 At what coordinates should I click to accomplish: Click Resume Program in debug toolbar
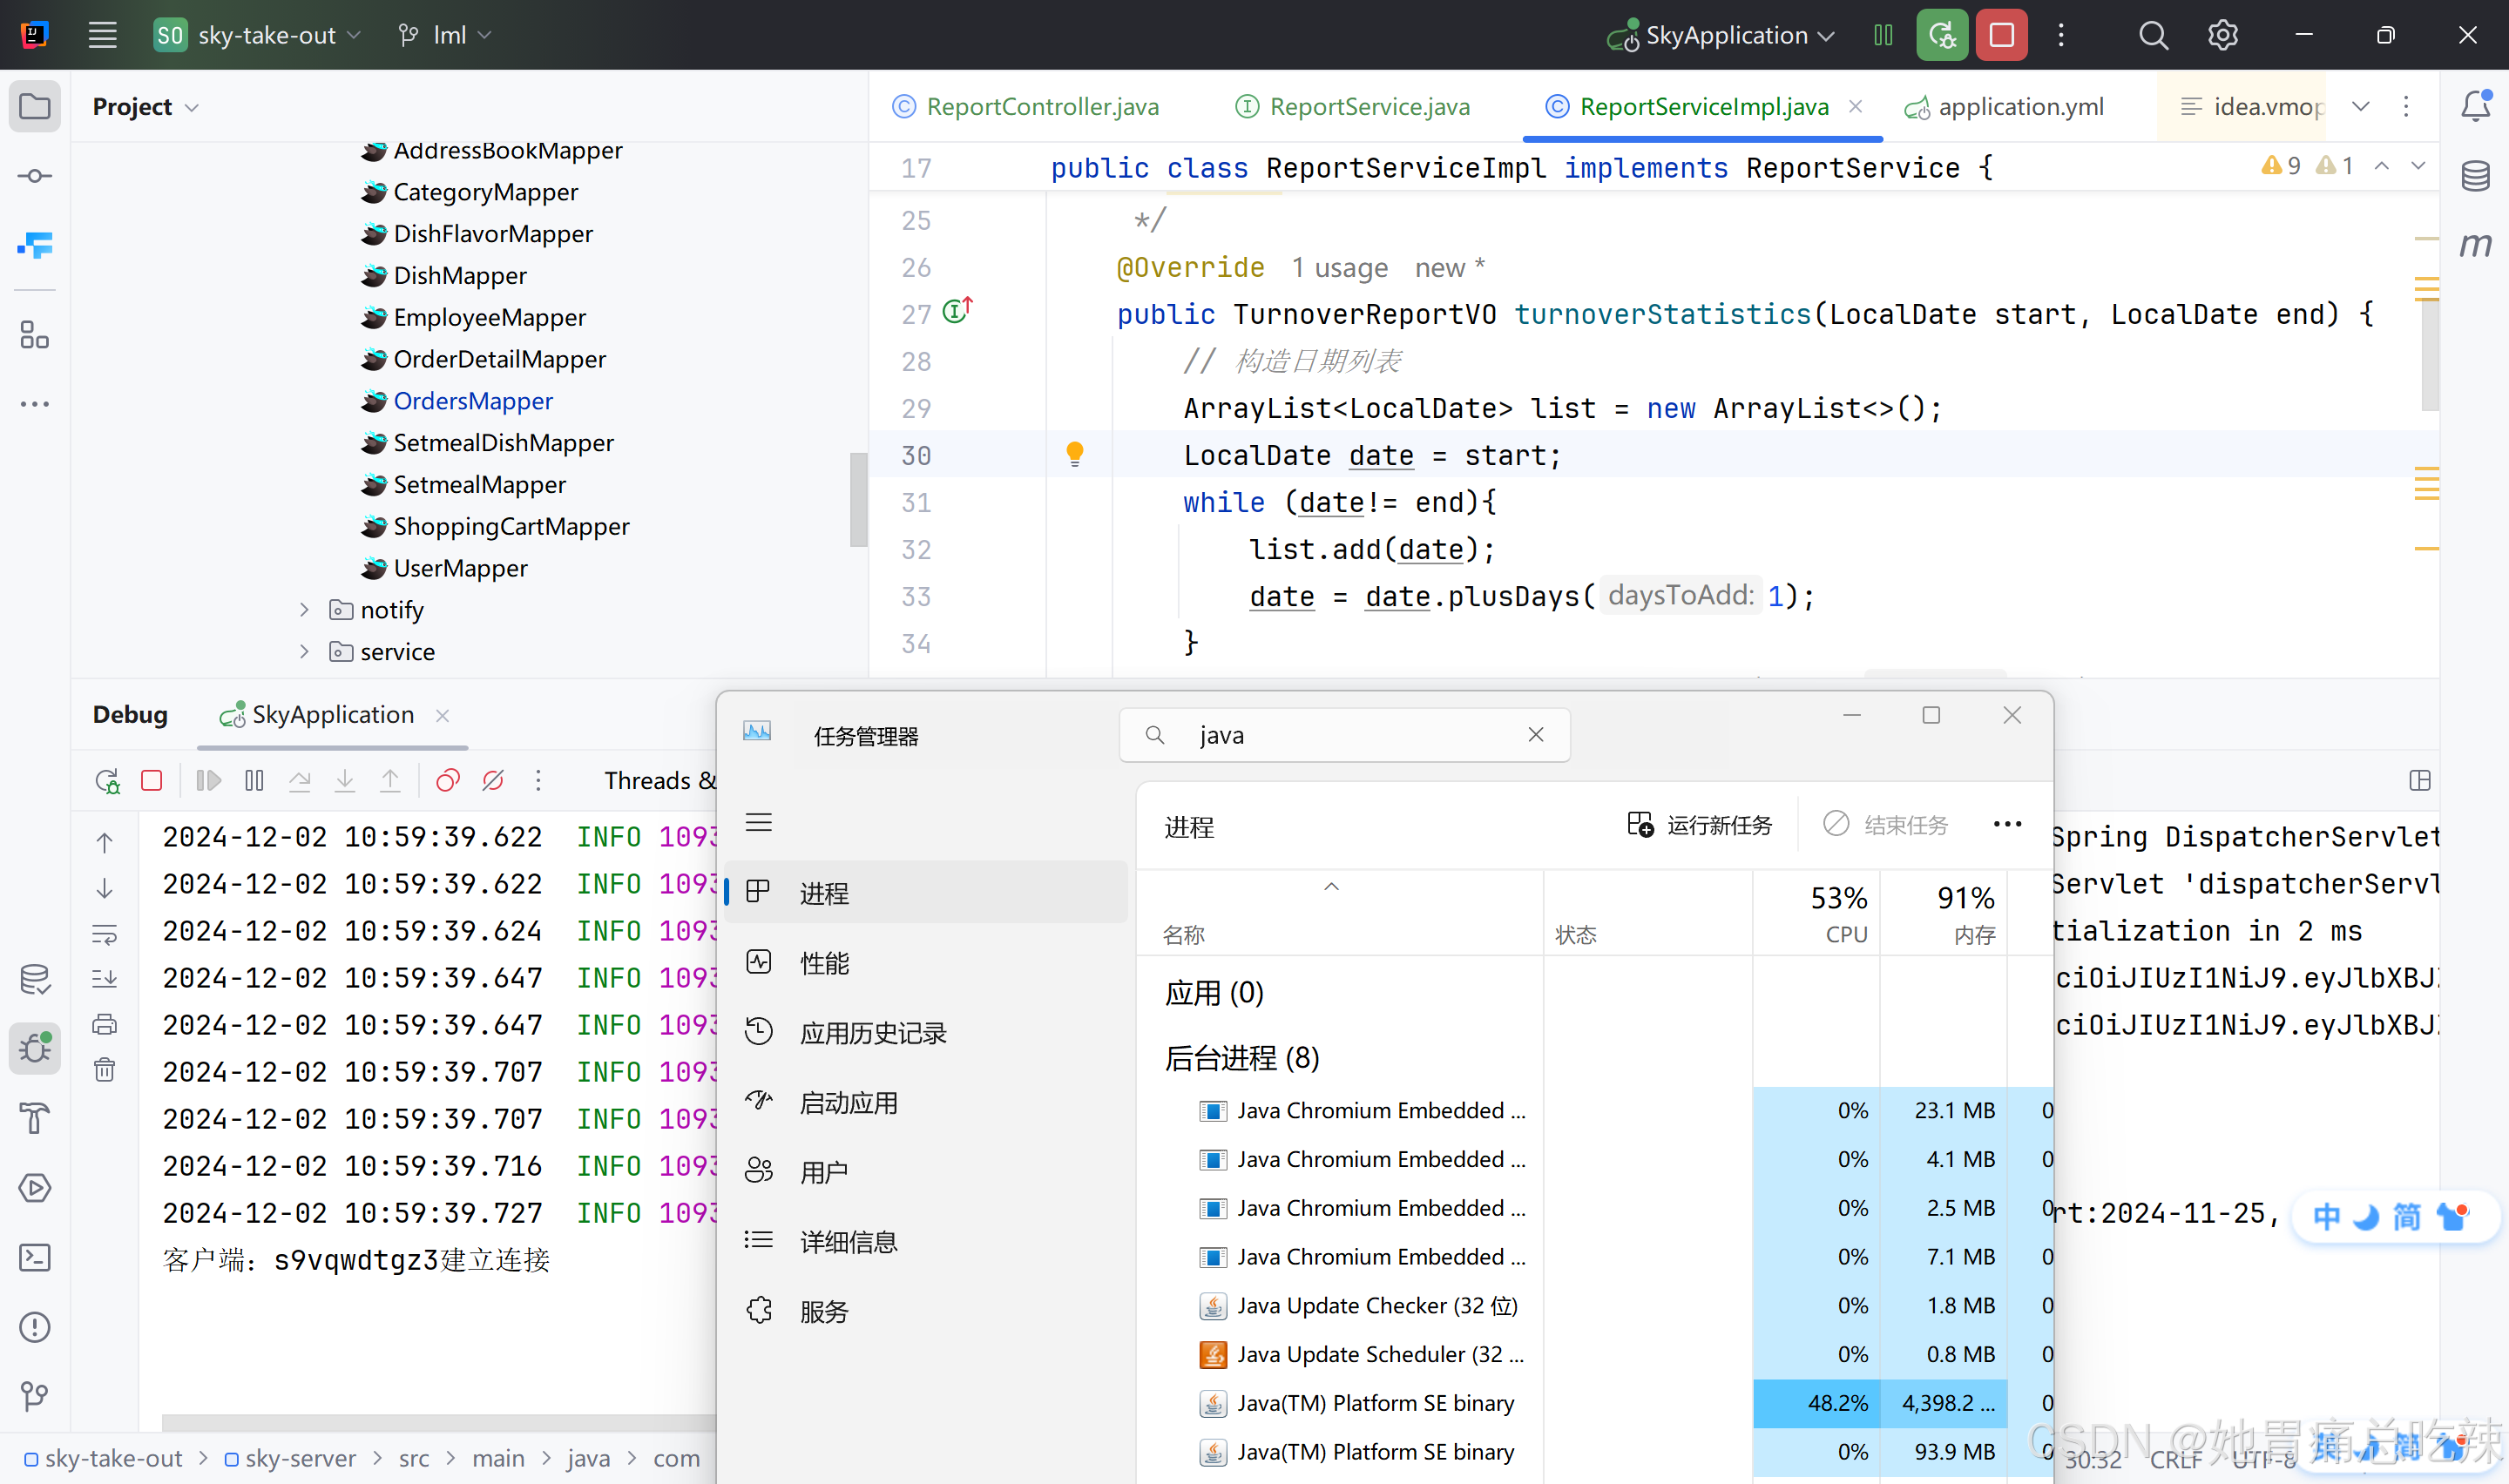click(208, 780)
